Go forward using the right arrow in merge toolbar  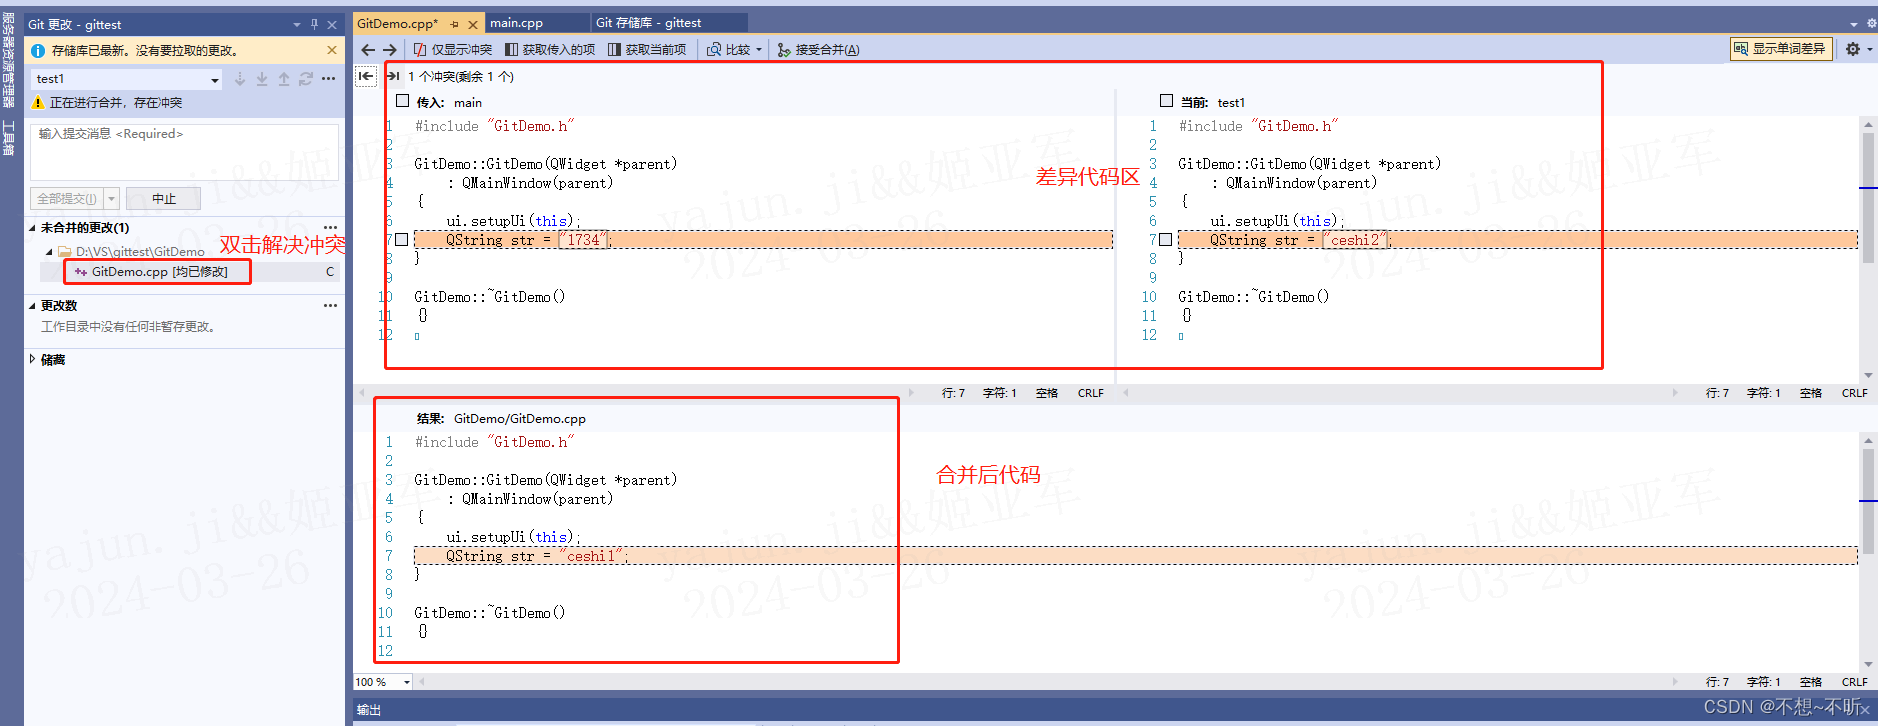coord(390,49)
